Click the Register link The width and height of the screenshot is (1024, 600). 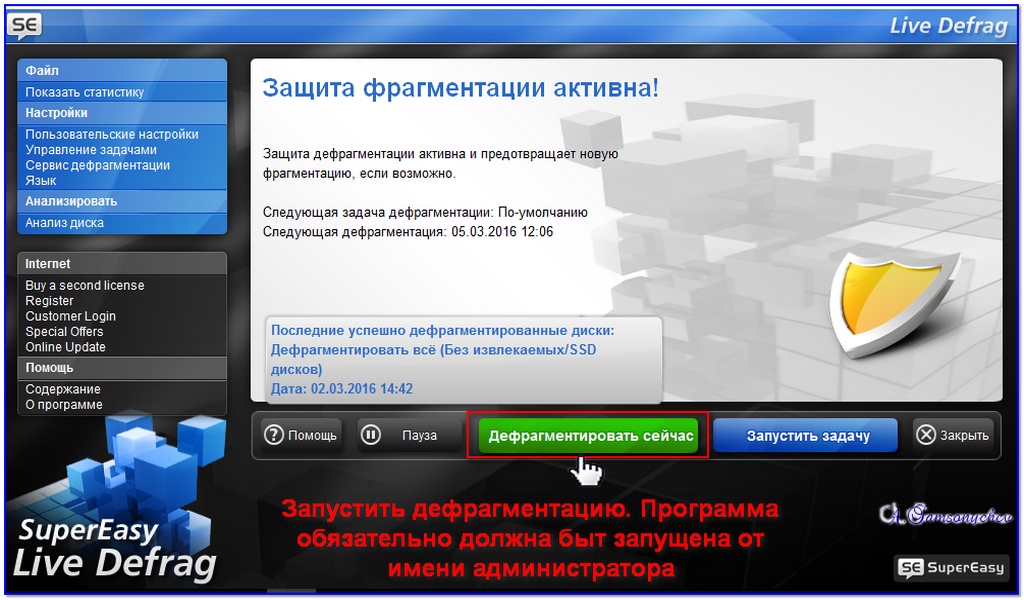[49, 301]
